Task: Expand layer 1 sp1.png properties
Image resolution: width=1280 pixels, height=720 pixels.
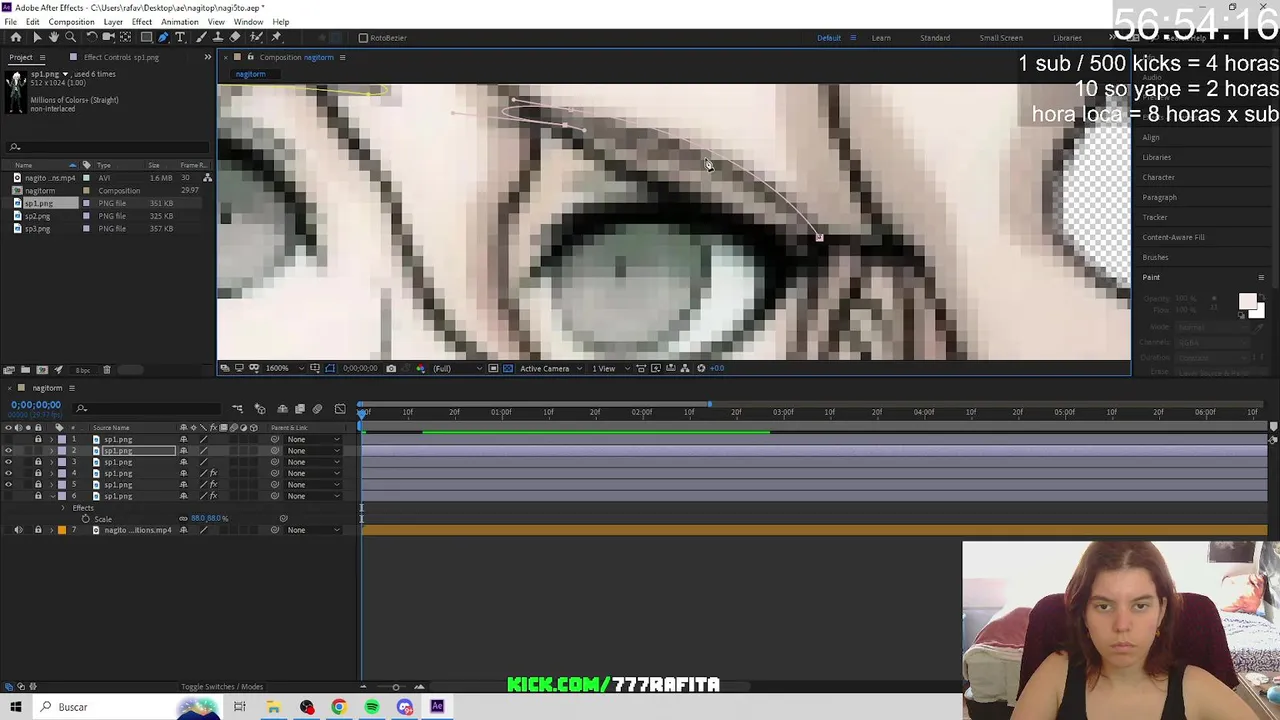Action: coord(51,439)
